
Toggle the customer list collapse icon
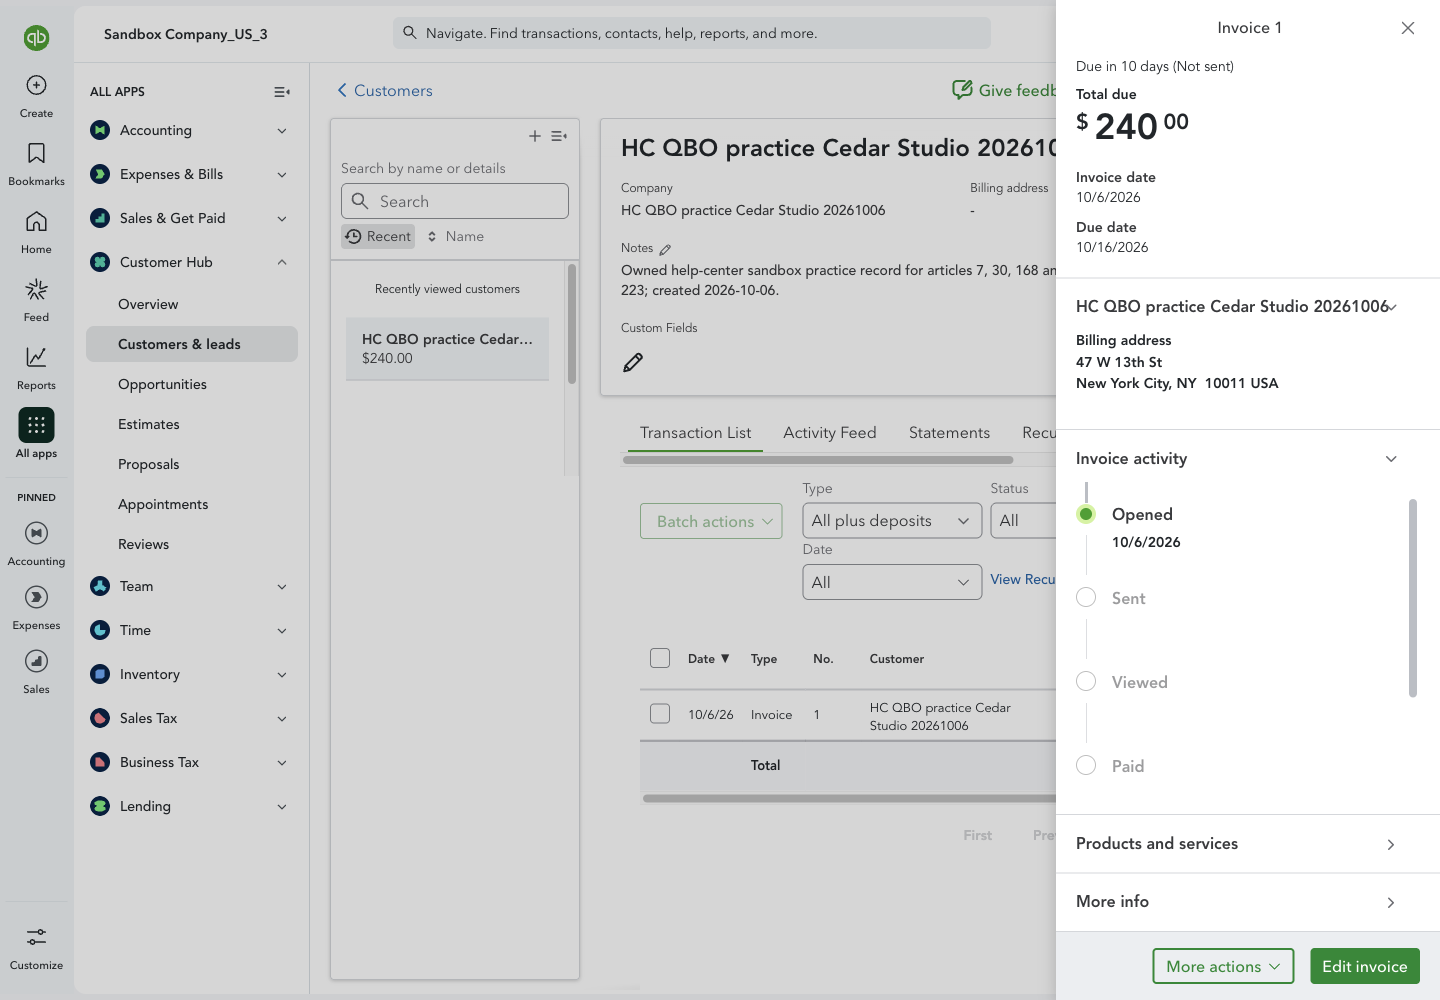click(x=559, y=136)
